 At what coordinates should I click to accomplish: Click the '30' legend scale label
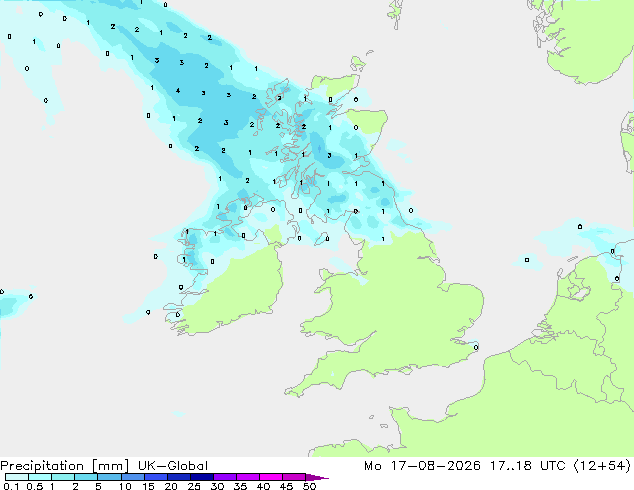point(217,486)
